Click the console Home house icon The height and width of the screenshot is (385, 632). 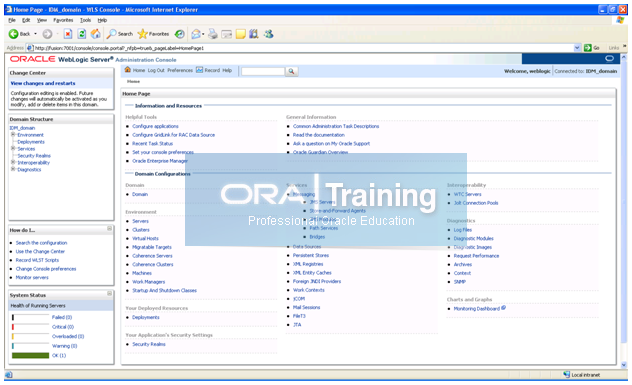[128, 70]
